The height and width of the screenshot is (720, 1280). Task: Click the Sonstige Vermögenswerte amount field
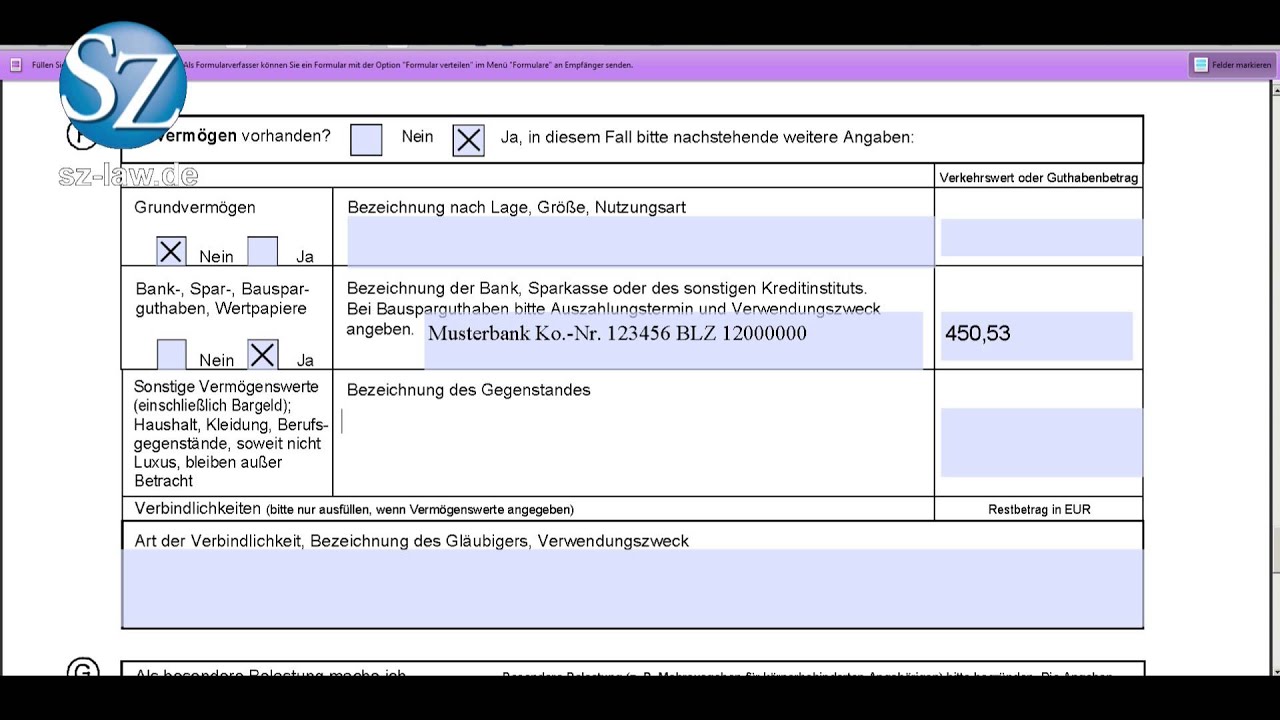pyautogui.click(x=1041, y=442)
